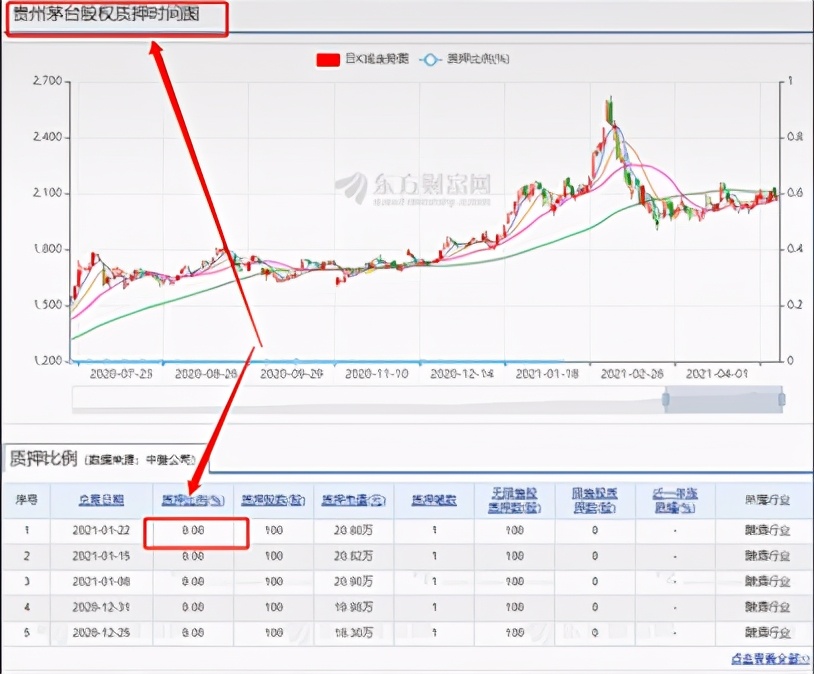Screen dimensions: 814x674
Task: Select the 2021-01-22 date cell in row 1
Action: (x=104, y=529)
